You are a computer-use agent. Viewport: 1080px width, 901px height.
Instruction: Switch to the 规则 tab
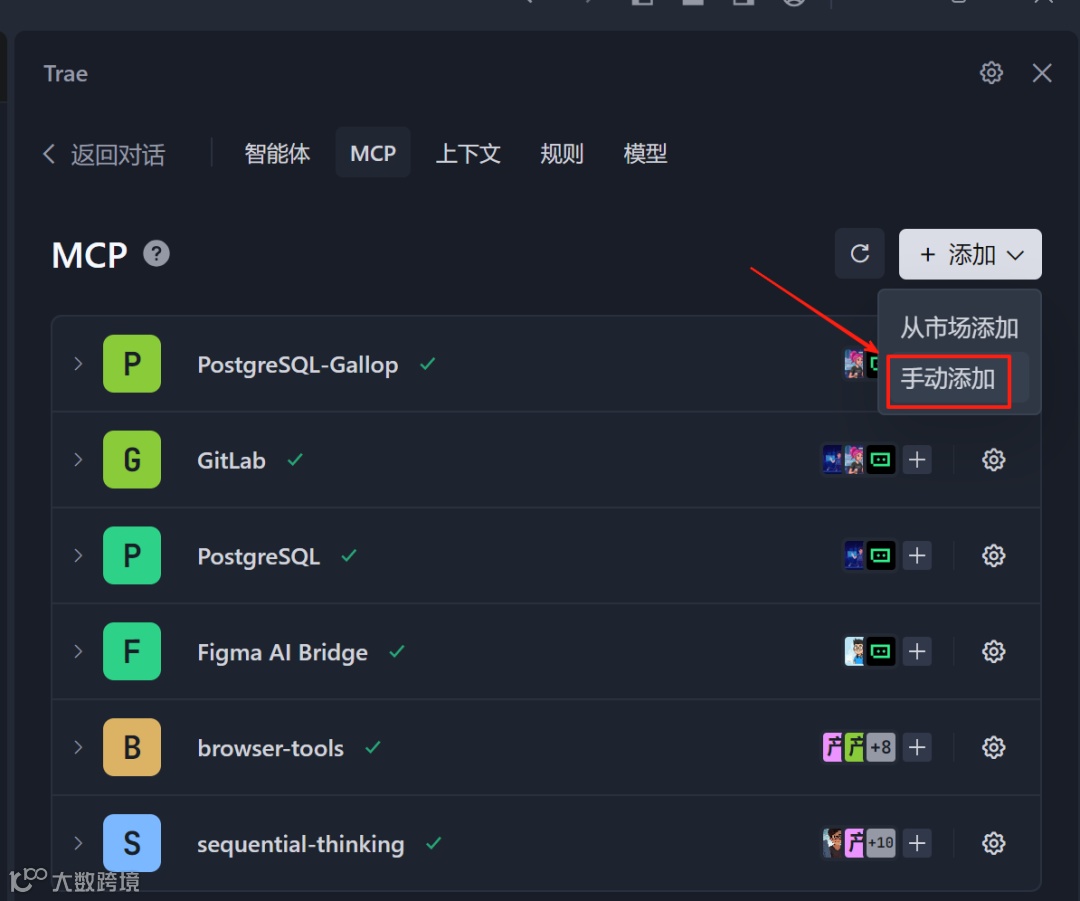click(x=561, y=153)
